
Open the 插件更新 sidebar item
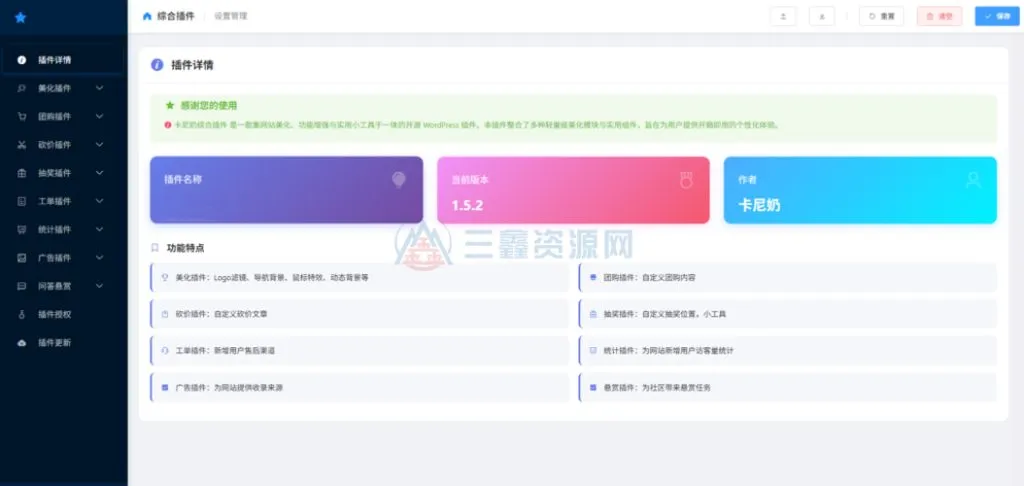click(63, 343)
